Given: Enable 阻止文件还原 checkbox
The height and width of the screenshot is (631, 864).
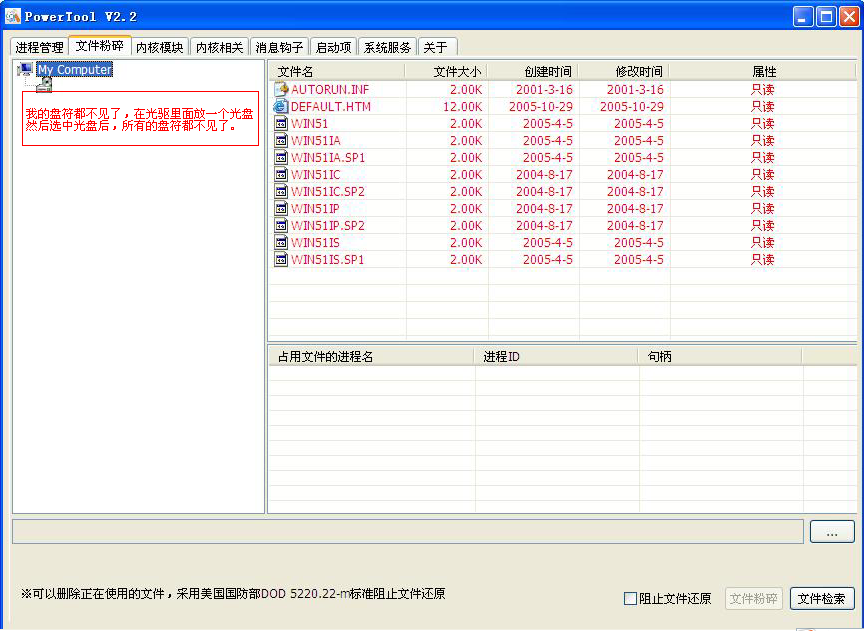Looking at the screenshot, I should pyautogui.click(x=630, y=598).
